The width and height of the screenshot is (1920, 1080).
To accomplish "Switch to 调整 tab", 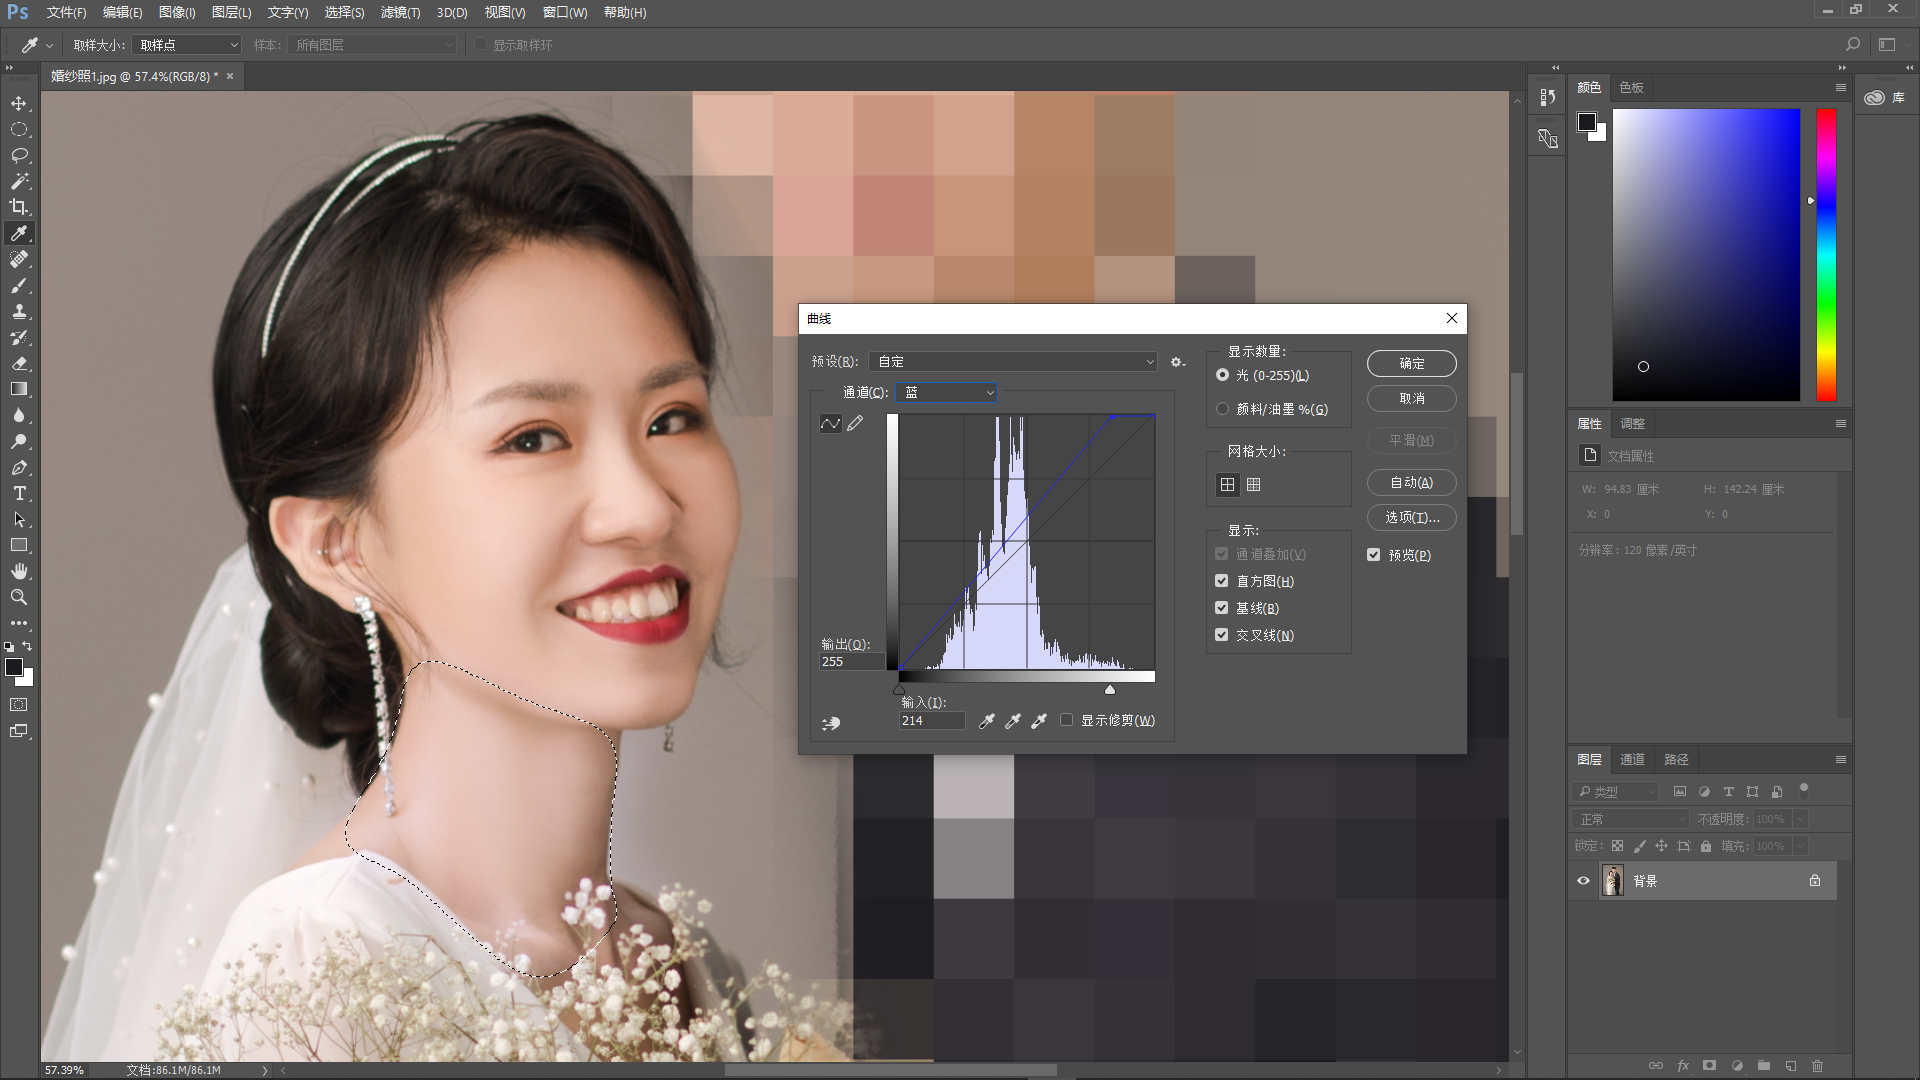I will [1632, 424].
